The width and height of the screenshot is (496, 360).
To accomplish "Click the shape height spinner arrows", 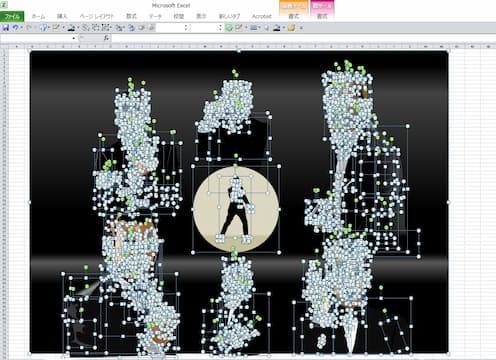I will tap(186, 28).
